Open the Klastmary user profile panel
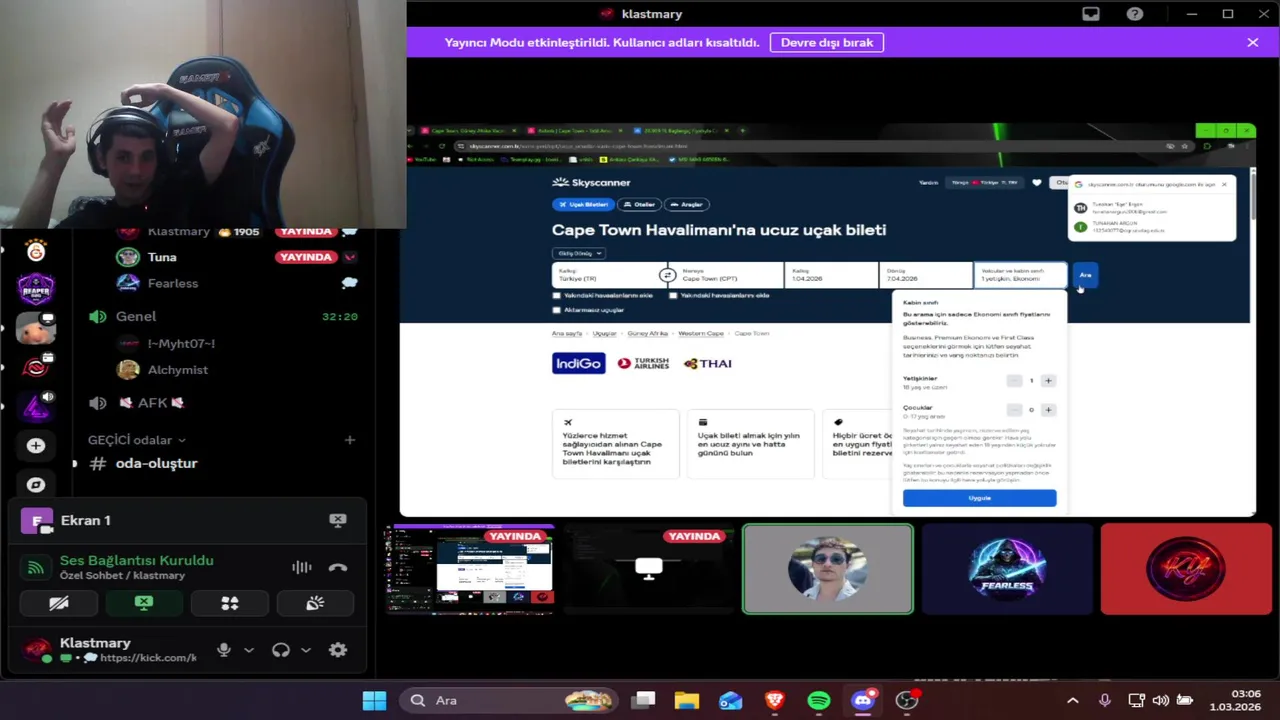This screenshot has width=1280, height=720. [x=110, y=650]
